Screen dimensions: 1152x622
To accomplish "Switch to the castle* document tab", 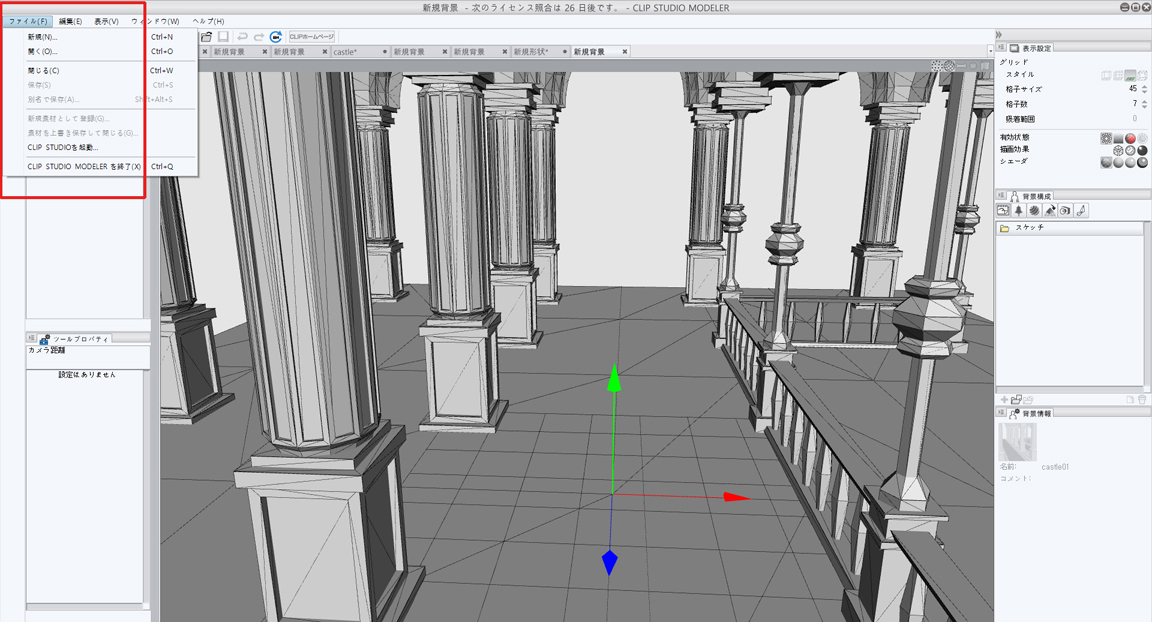I will point(345,52).
